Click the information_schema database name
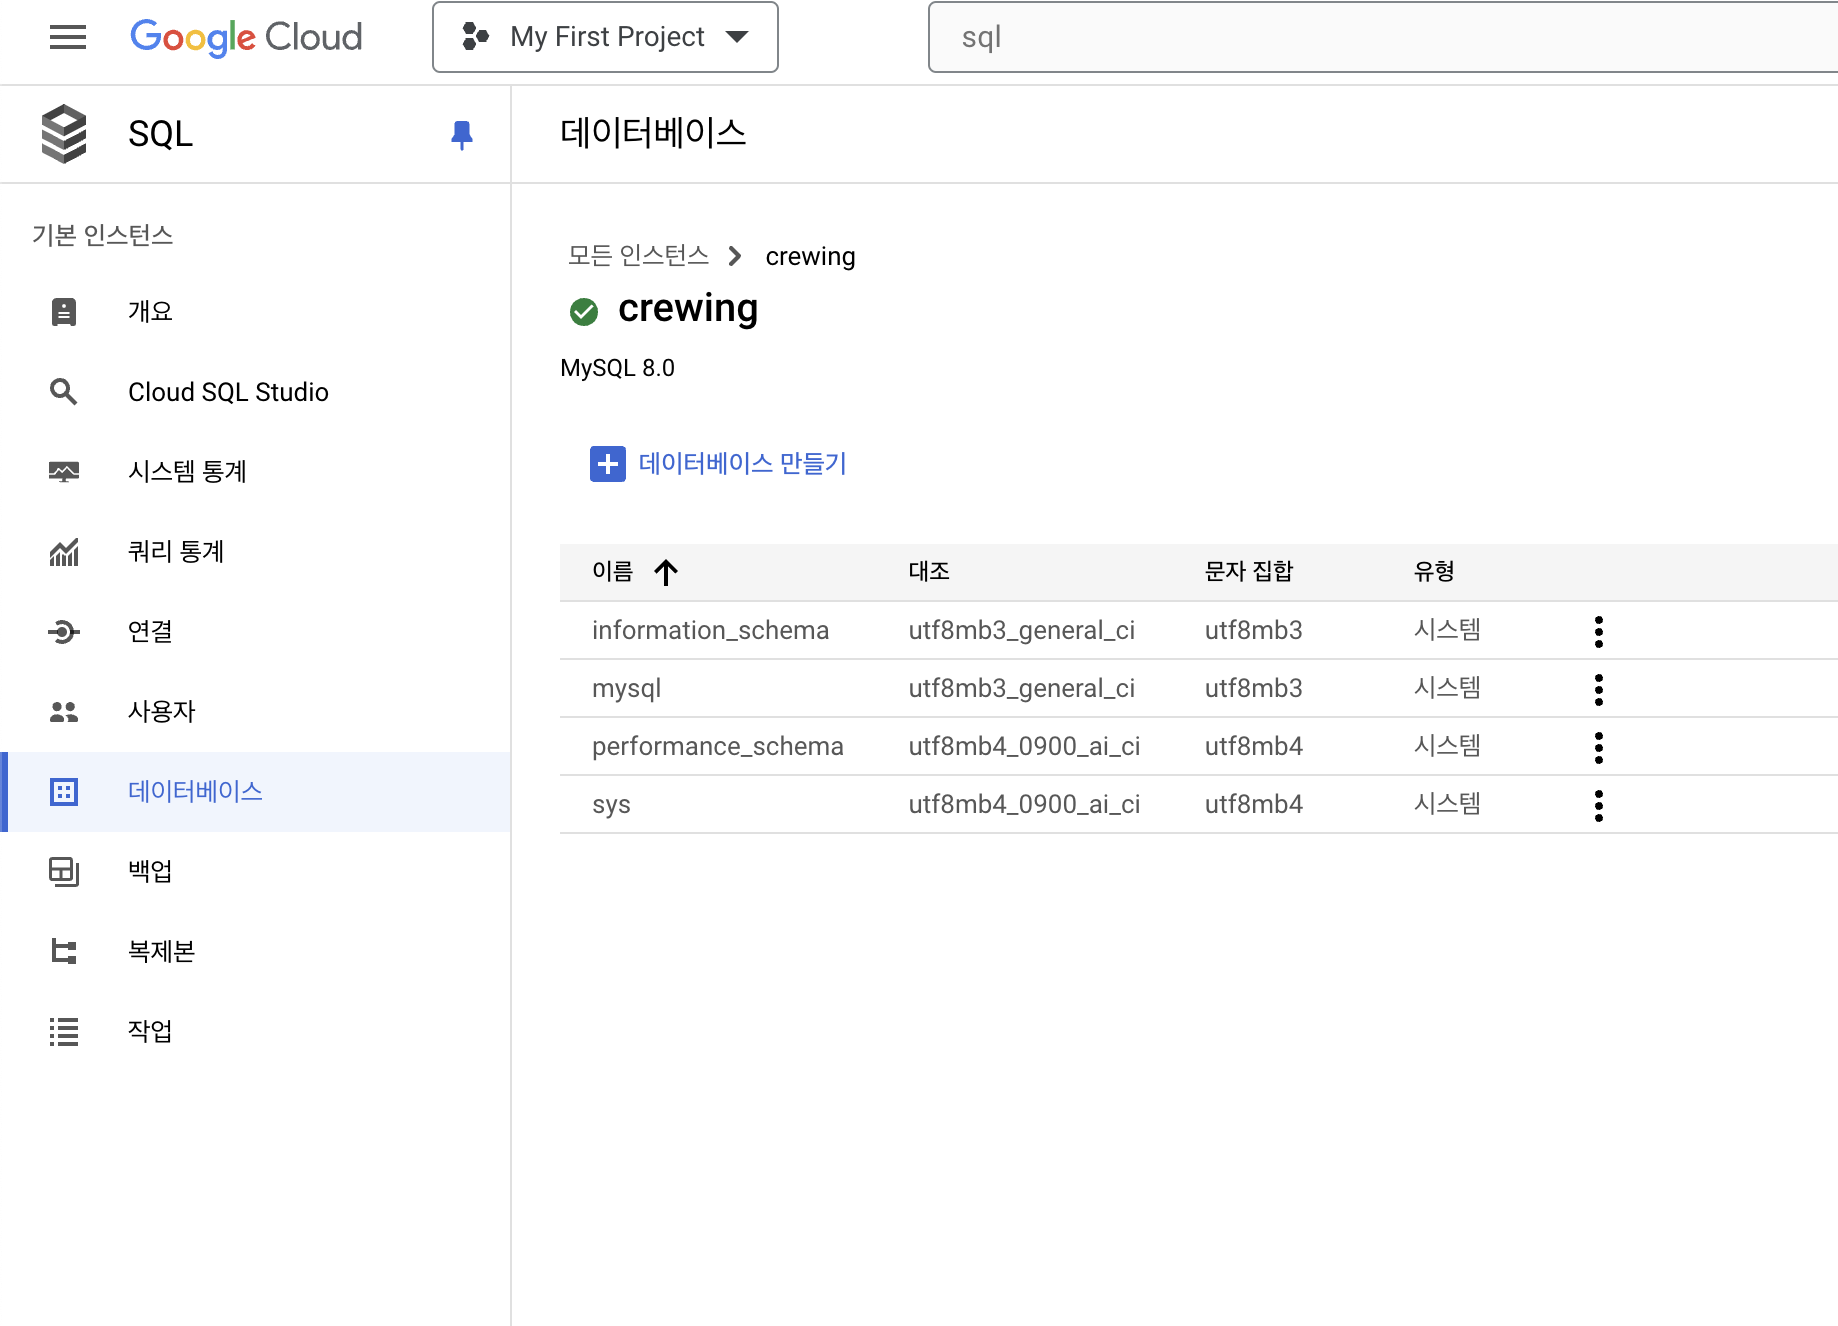Screen dimensions: 1838x1326 coord(710,630)
